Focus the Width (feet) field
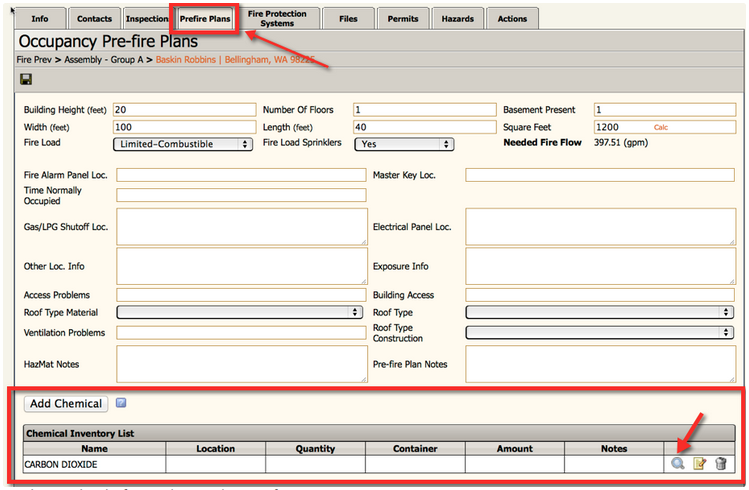This screenshot has height=490, width=749. click(184, 127)
